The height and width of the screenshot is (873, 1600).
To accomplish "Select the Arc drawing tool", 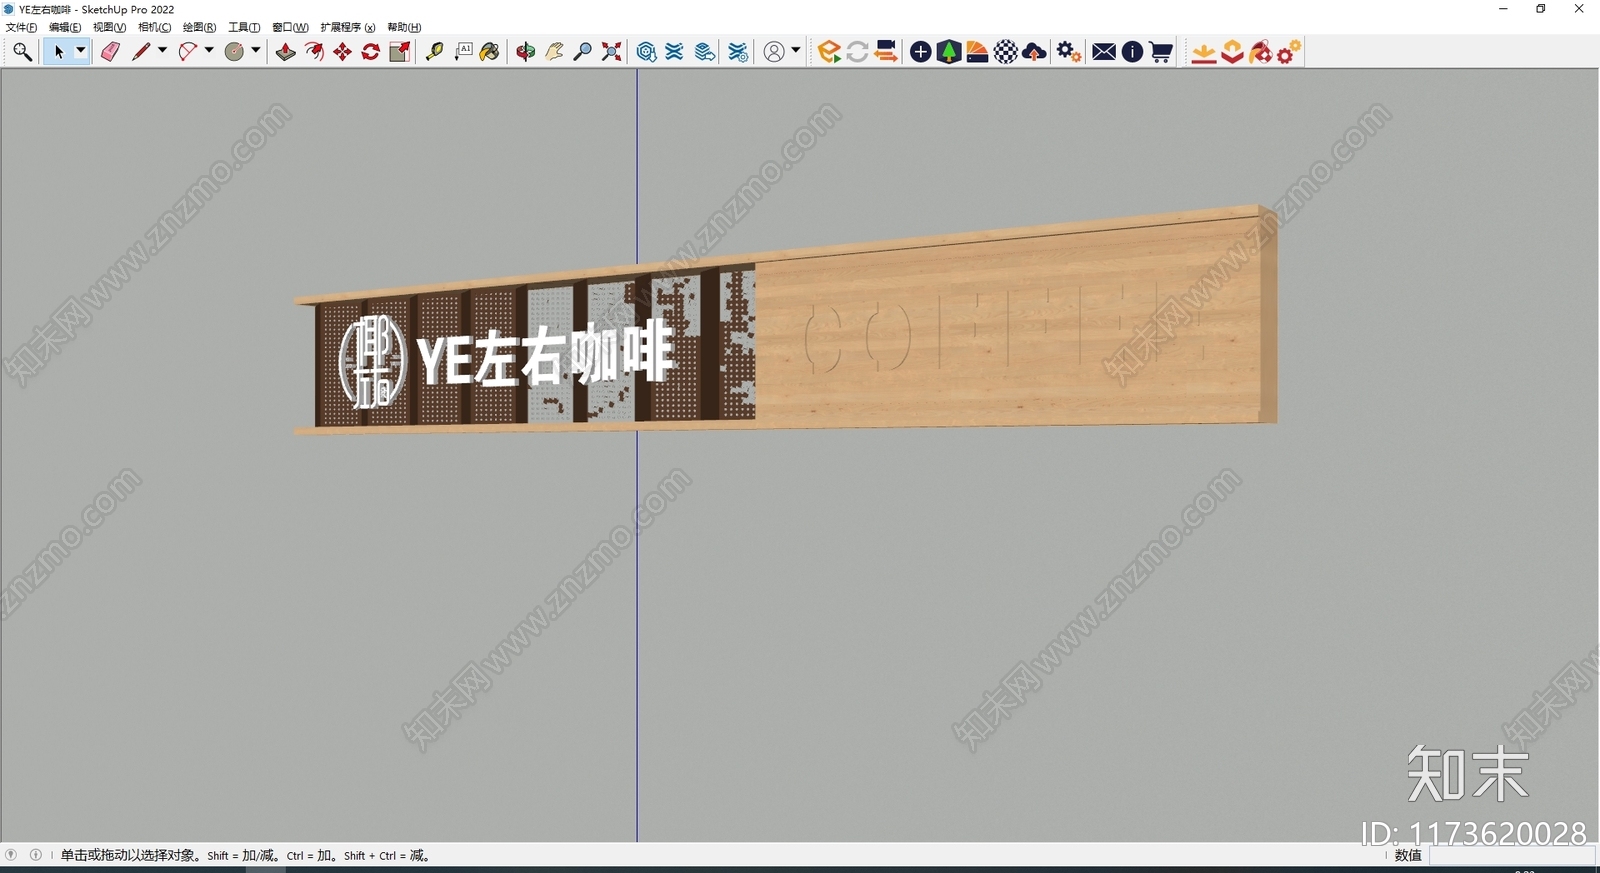I will 188,52.
